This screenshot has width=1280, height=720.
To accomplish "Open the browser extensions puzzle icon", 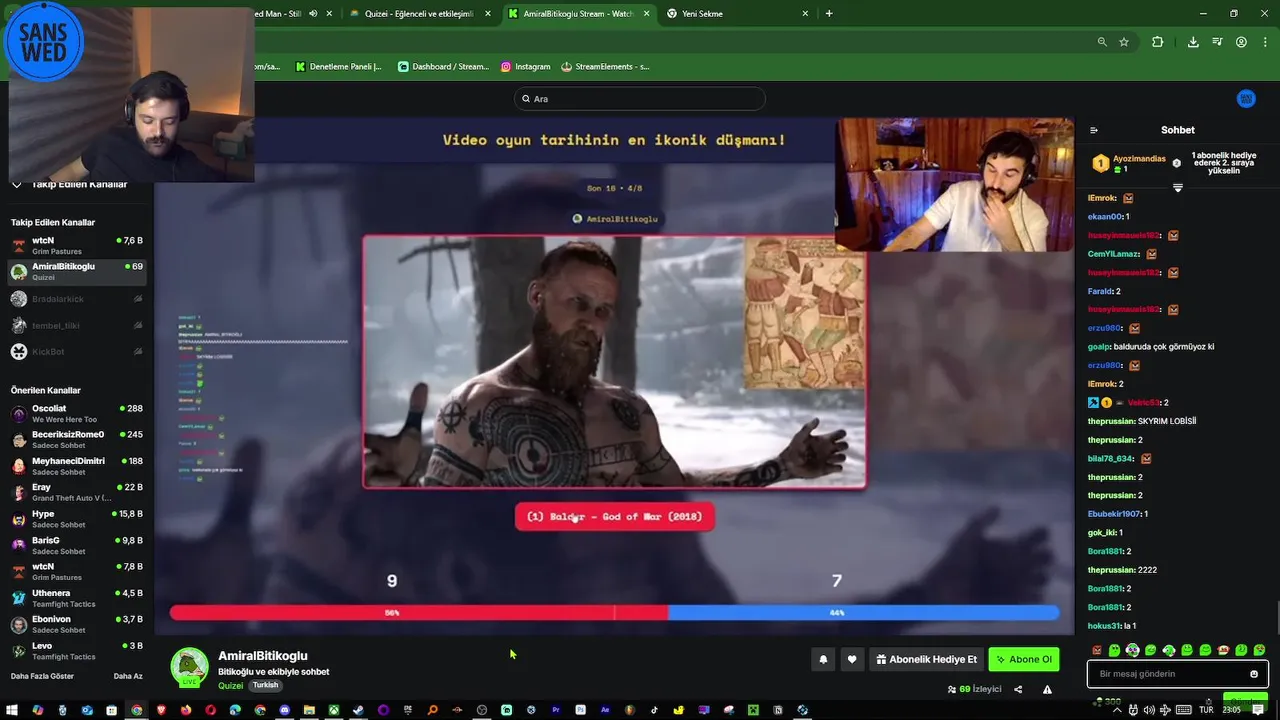I will [x=1158, y=42].
